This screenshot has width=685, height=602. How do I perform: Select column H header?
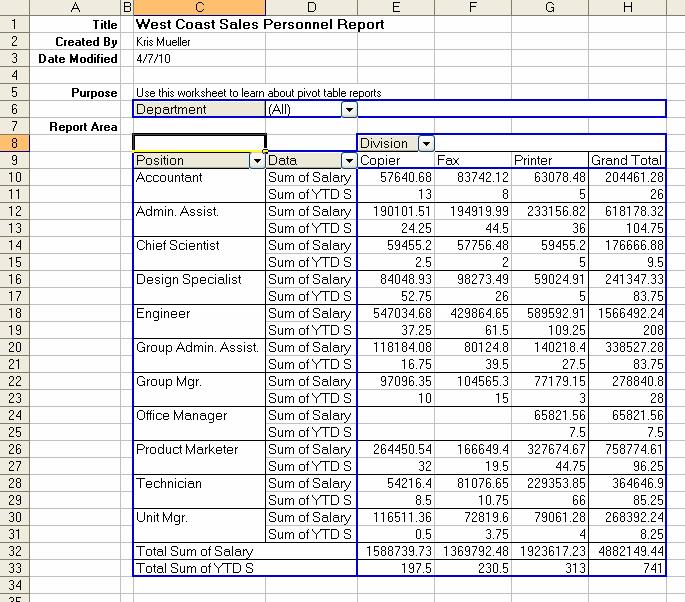tap(627, 7)
